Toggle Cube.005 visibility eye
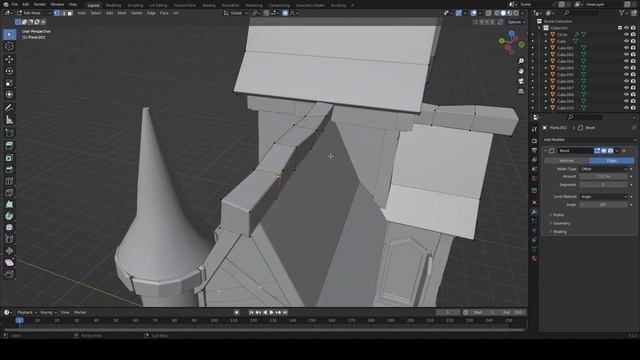Screen dimensions: 640x360 pos(626,75)
